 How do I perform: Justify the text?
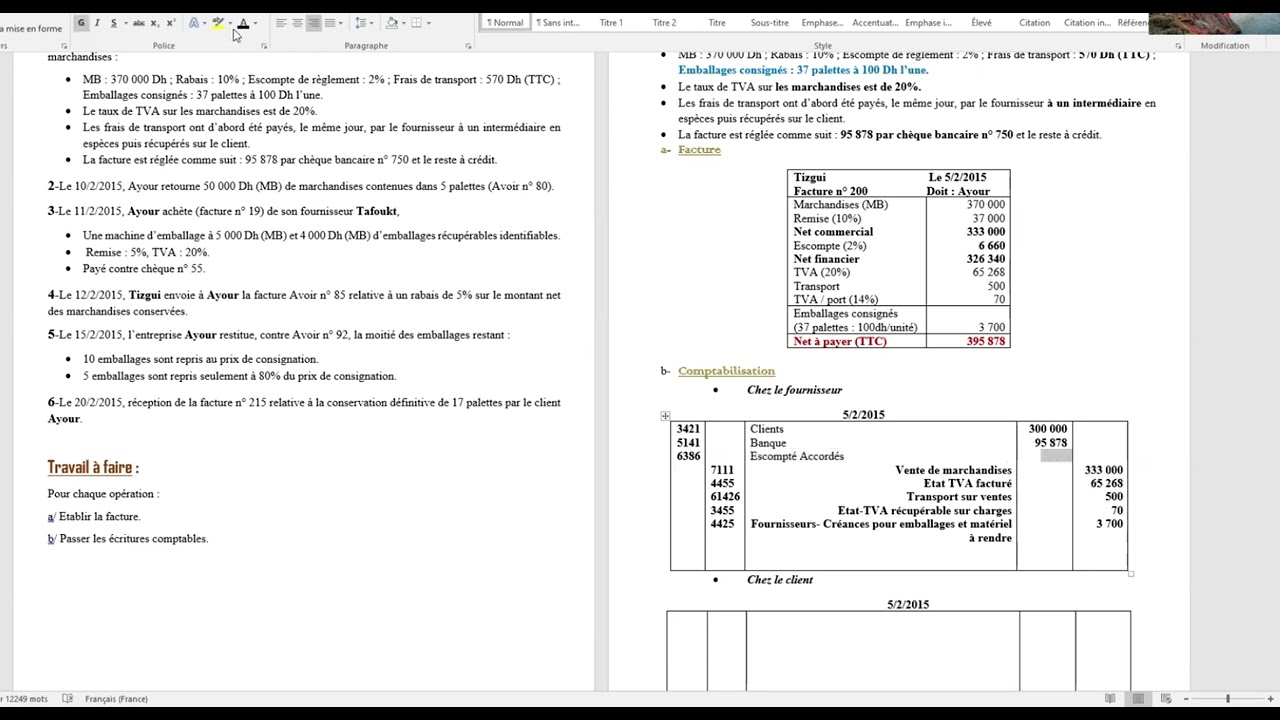(x=330, y=23)
